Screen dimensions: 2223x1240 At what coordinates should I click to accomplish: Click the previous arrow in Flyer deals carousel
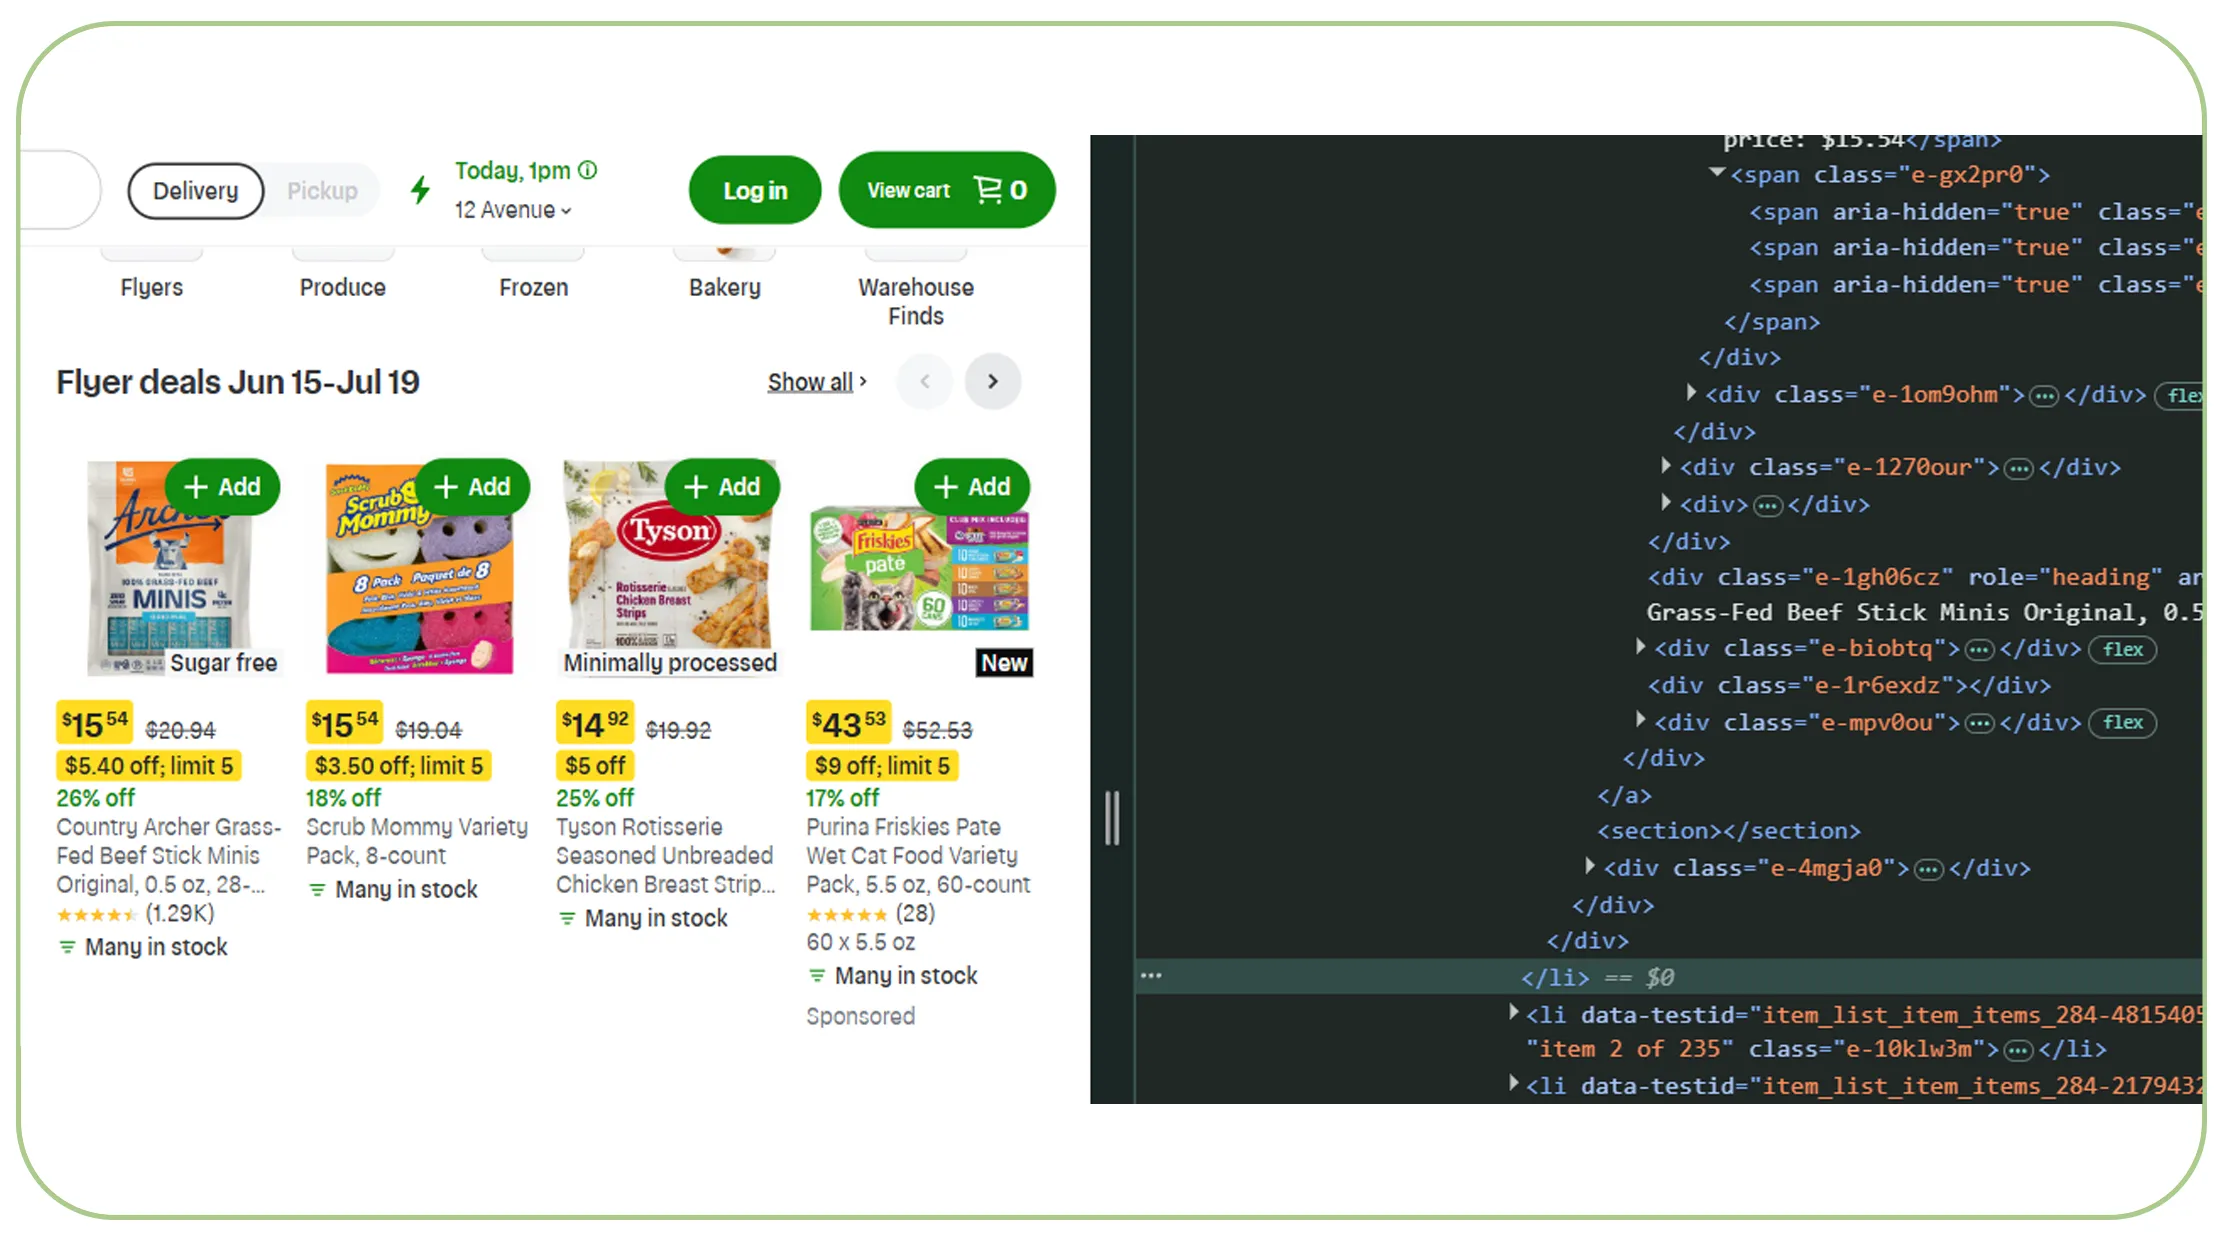click(925, 381)
